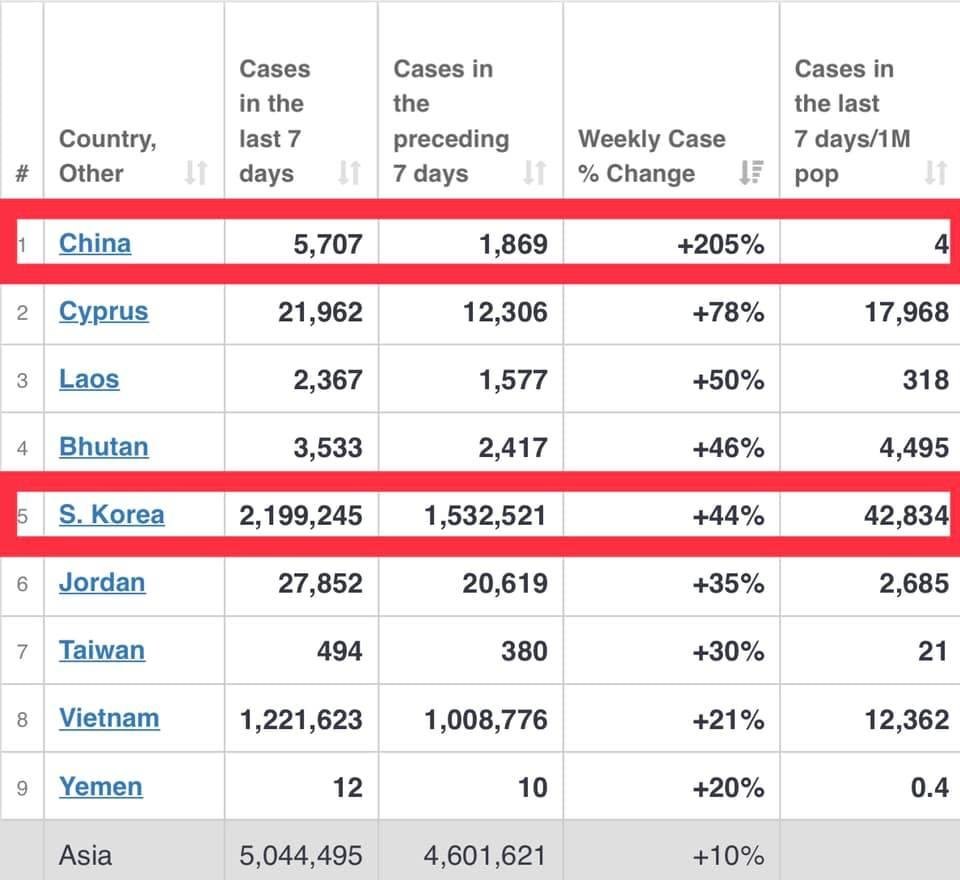The width and height of the screenshot is (960, 880).
Task: Click the Weekly Case % Change sort icon
Action: tap(750, 173)
